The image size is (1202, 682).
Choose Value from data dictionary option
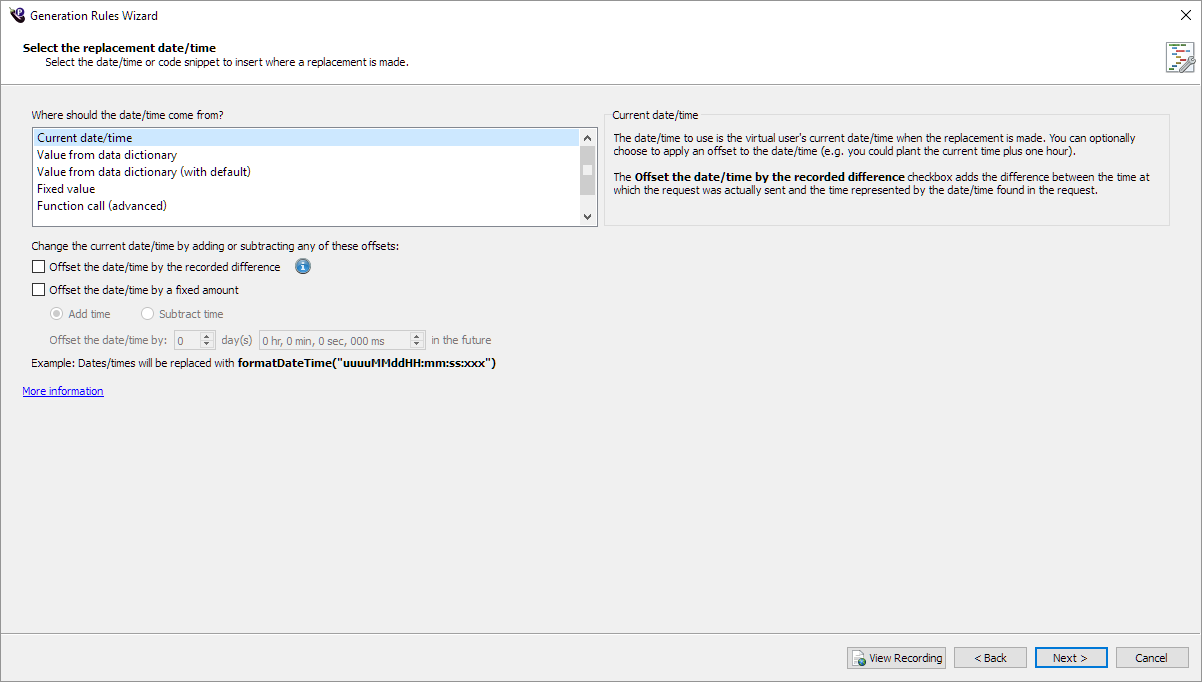107,155
